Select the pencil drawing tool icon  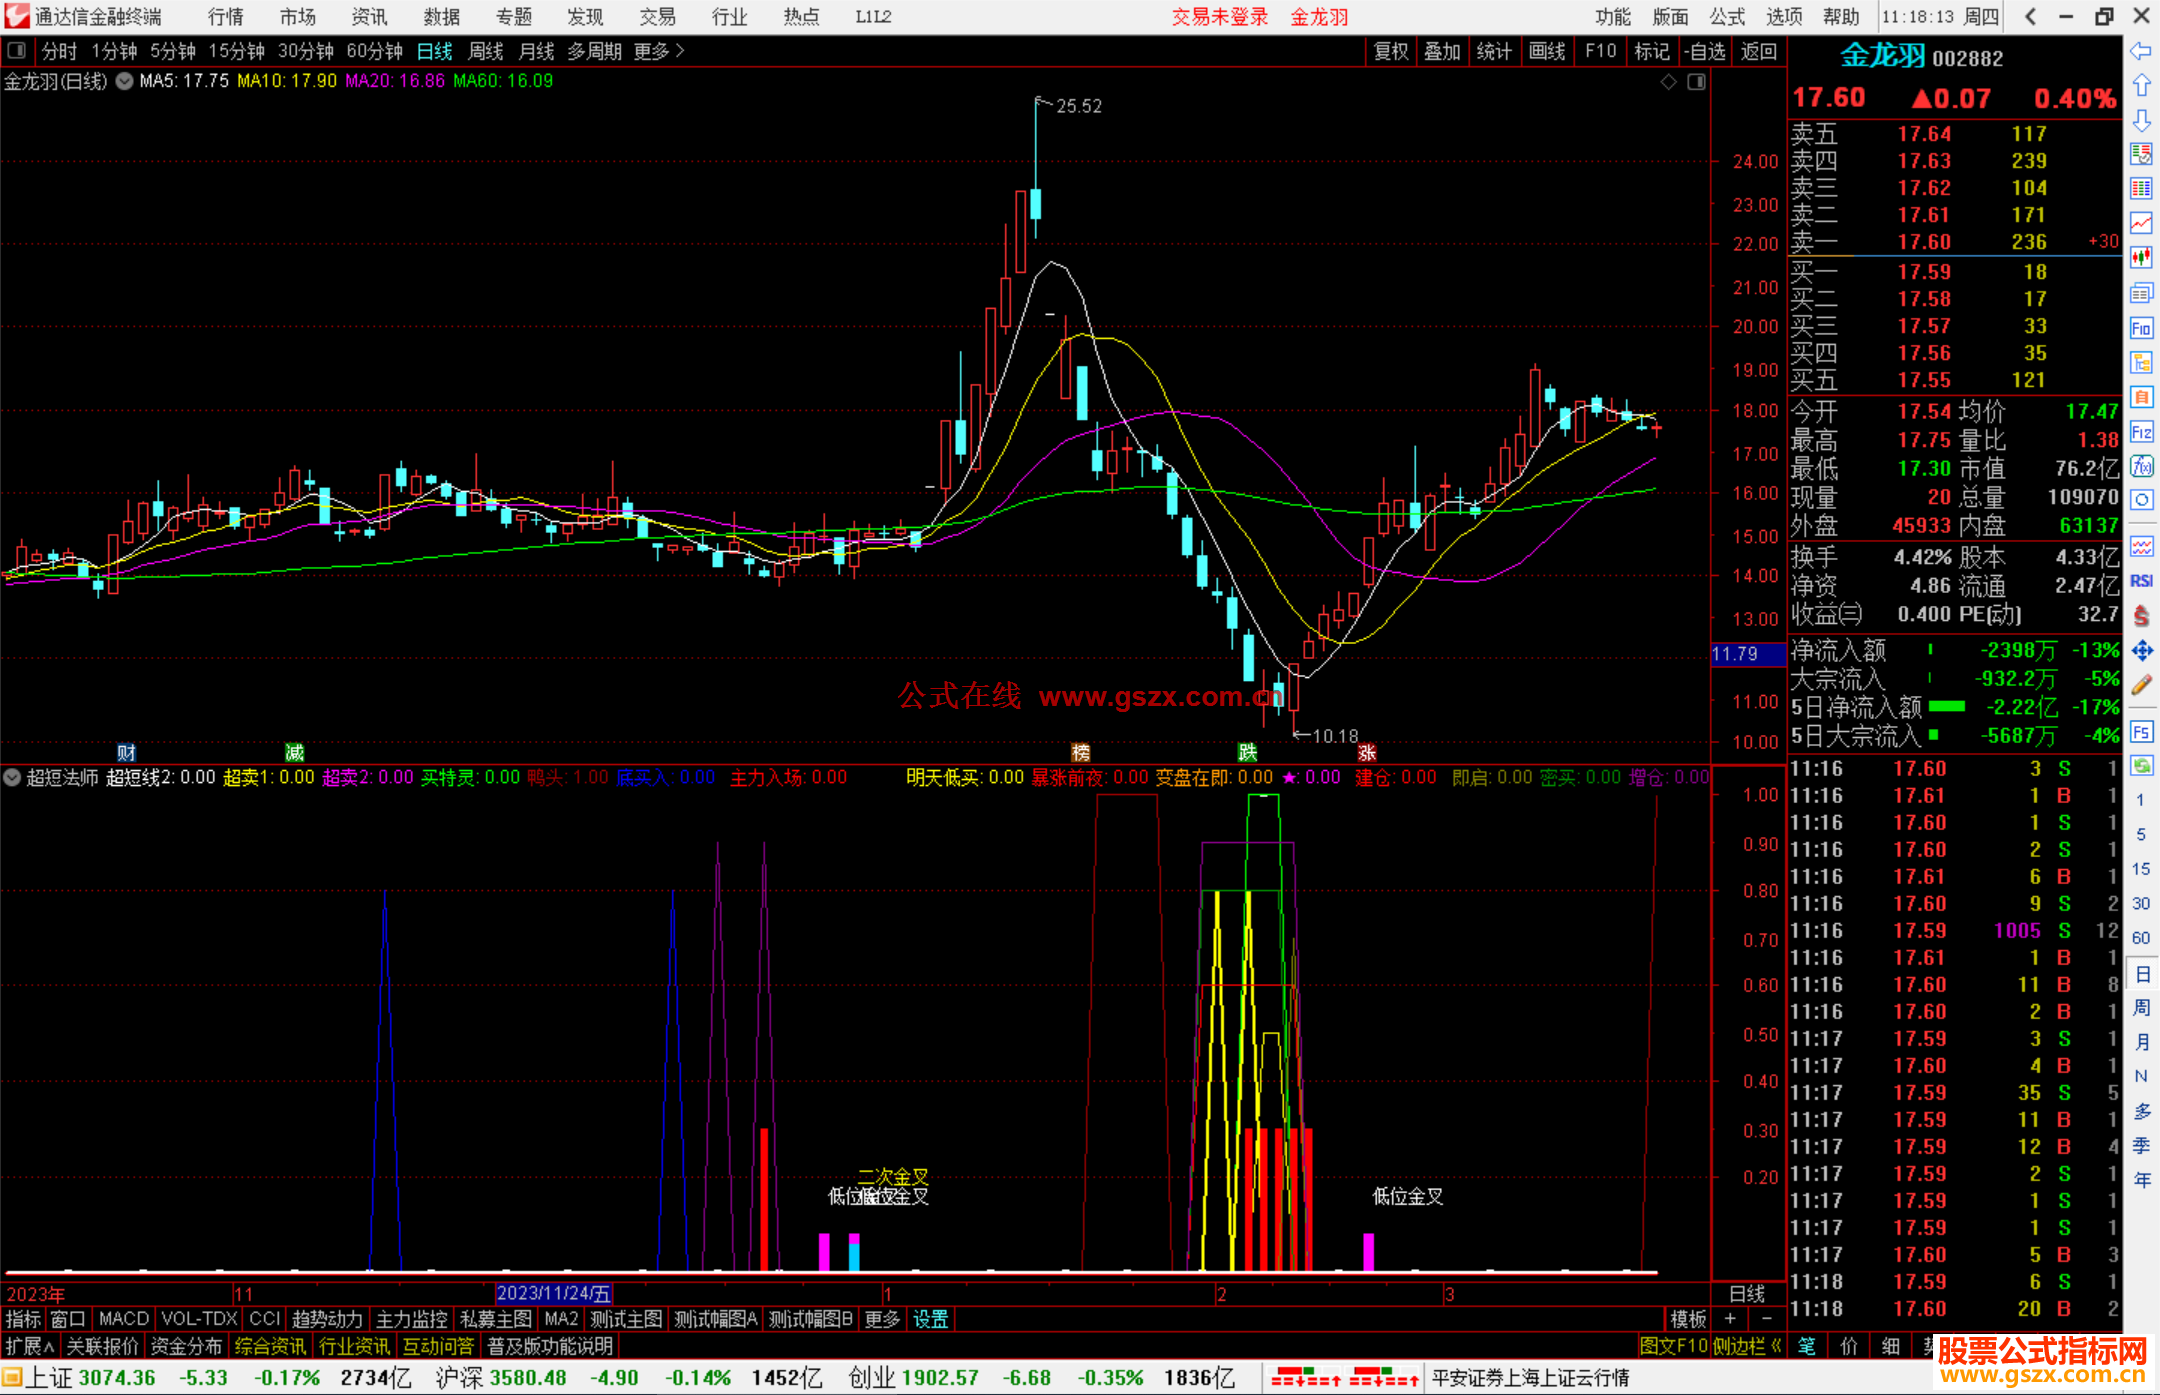point(2141,685)
